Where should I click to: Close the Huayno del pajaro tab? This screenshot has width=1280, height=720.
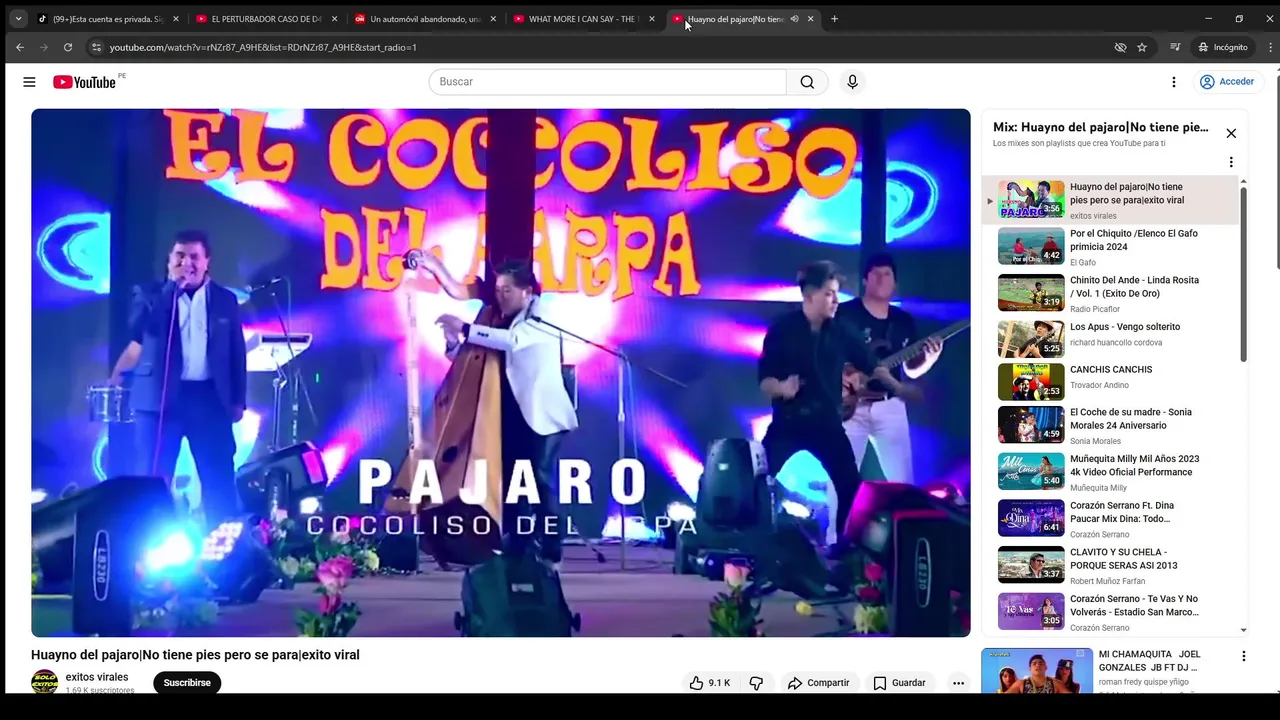(811, 19)
